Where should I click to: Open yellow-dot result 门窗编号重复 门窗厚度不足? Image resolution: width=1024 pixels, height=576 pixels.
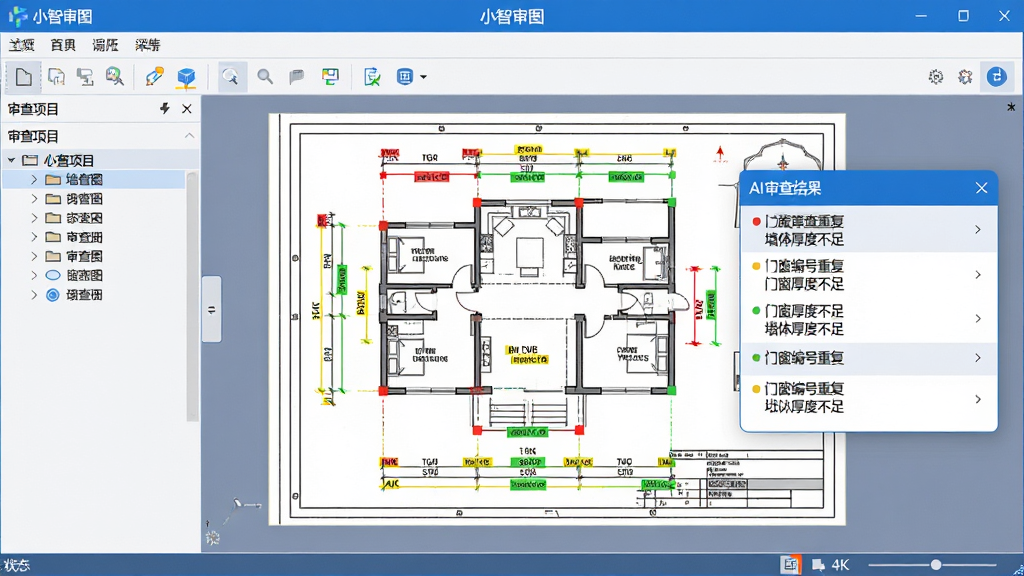coord(869,275)
